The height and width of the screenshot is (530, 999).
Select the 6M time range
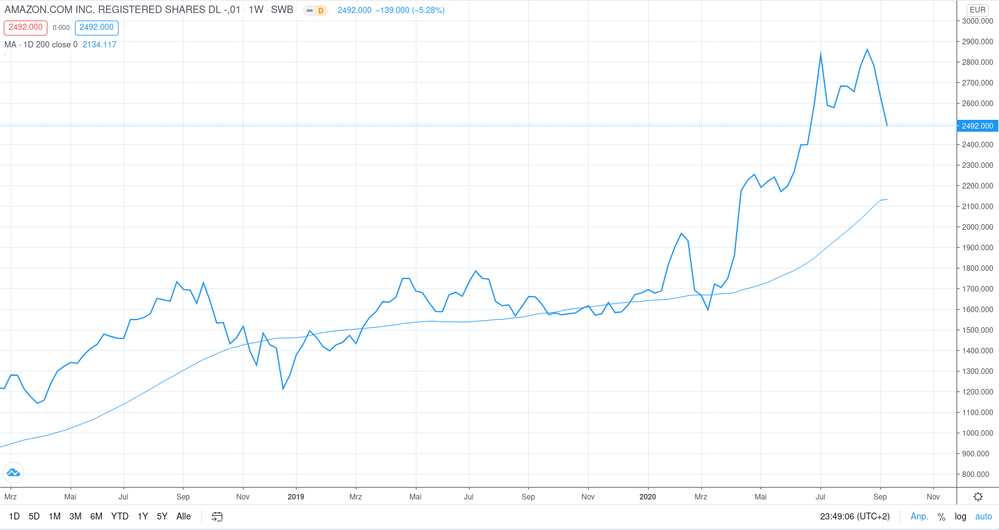(96, 516)
